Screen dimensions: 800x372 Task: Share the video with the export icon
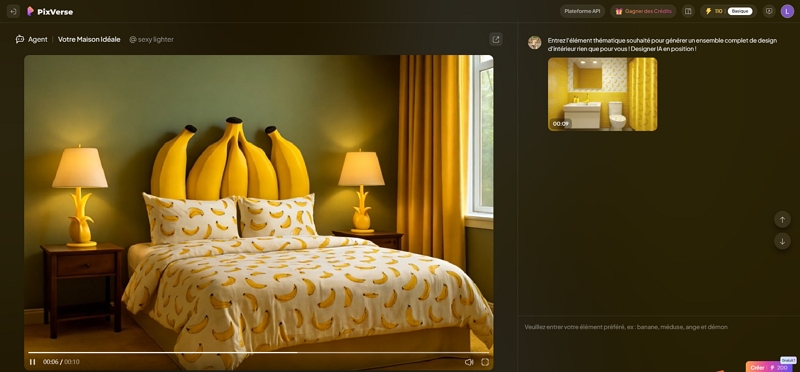(495, 39)
